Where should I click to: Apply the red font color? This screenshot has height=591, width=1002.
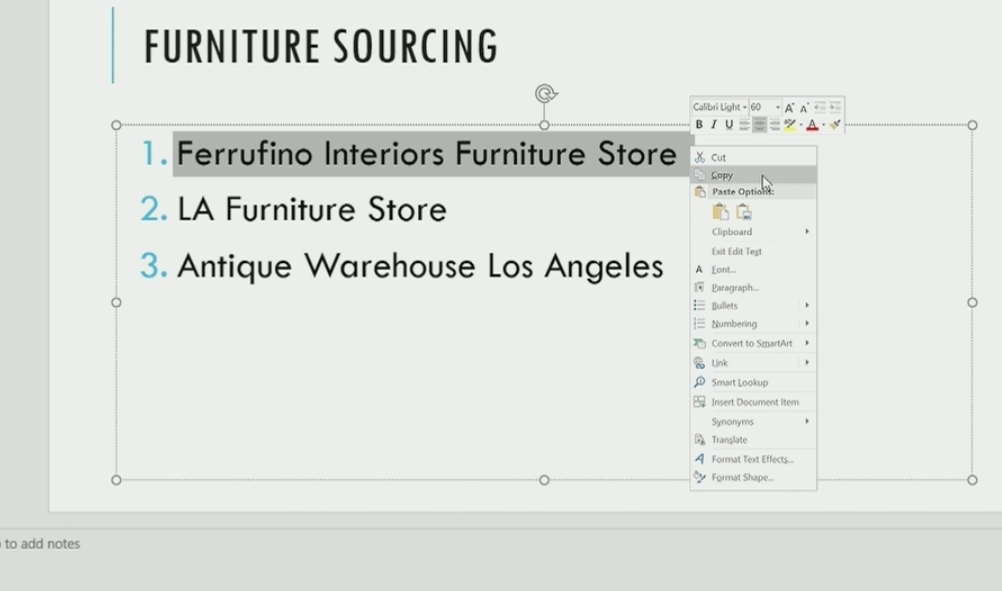812,125
